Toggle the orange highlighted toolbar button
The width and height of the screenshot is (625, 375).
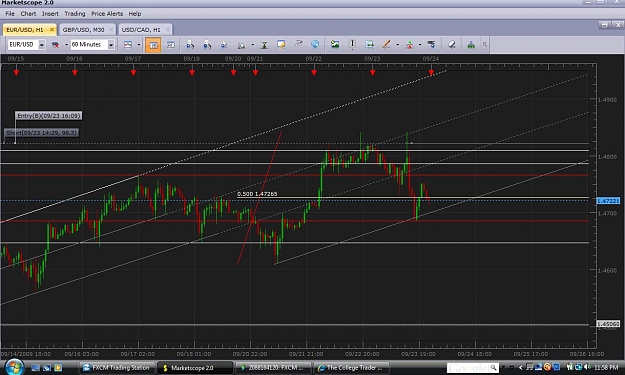point(153,45)
